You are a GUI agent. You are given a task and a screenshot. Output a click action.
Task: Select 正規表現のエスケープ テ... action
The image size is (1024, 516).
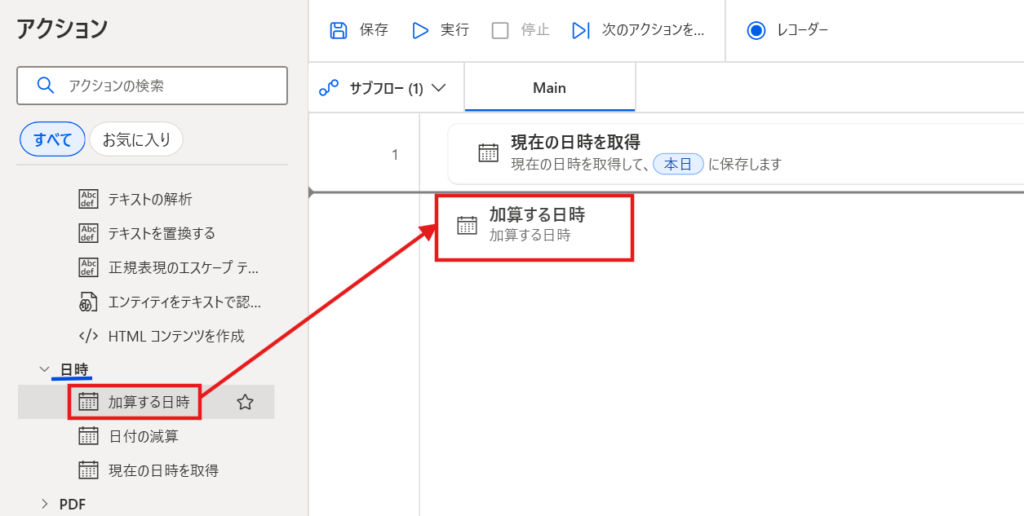click(185, 267)
